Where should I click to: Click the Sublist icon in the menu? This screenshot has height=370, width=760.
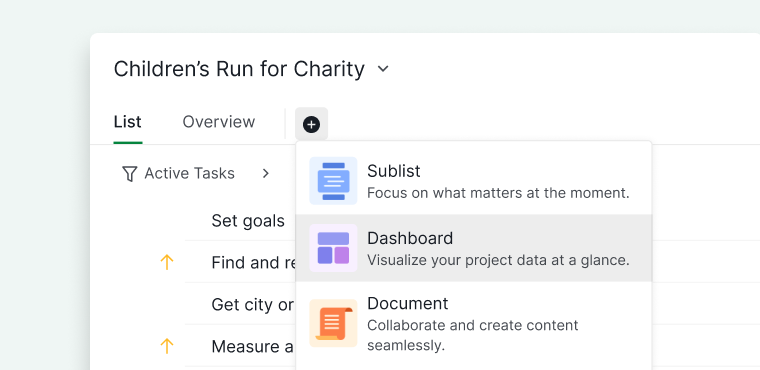click(x=333, y=181)
